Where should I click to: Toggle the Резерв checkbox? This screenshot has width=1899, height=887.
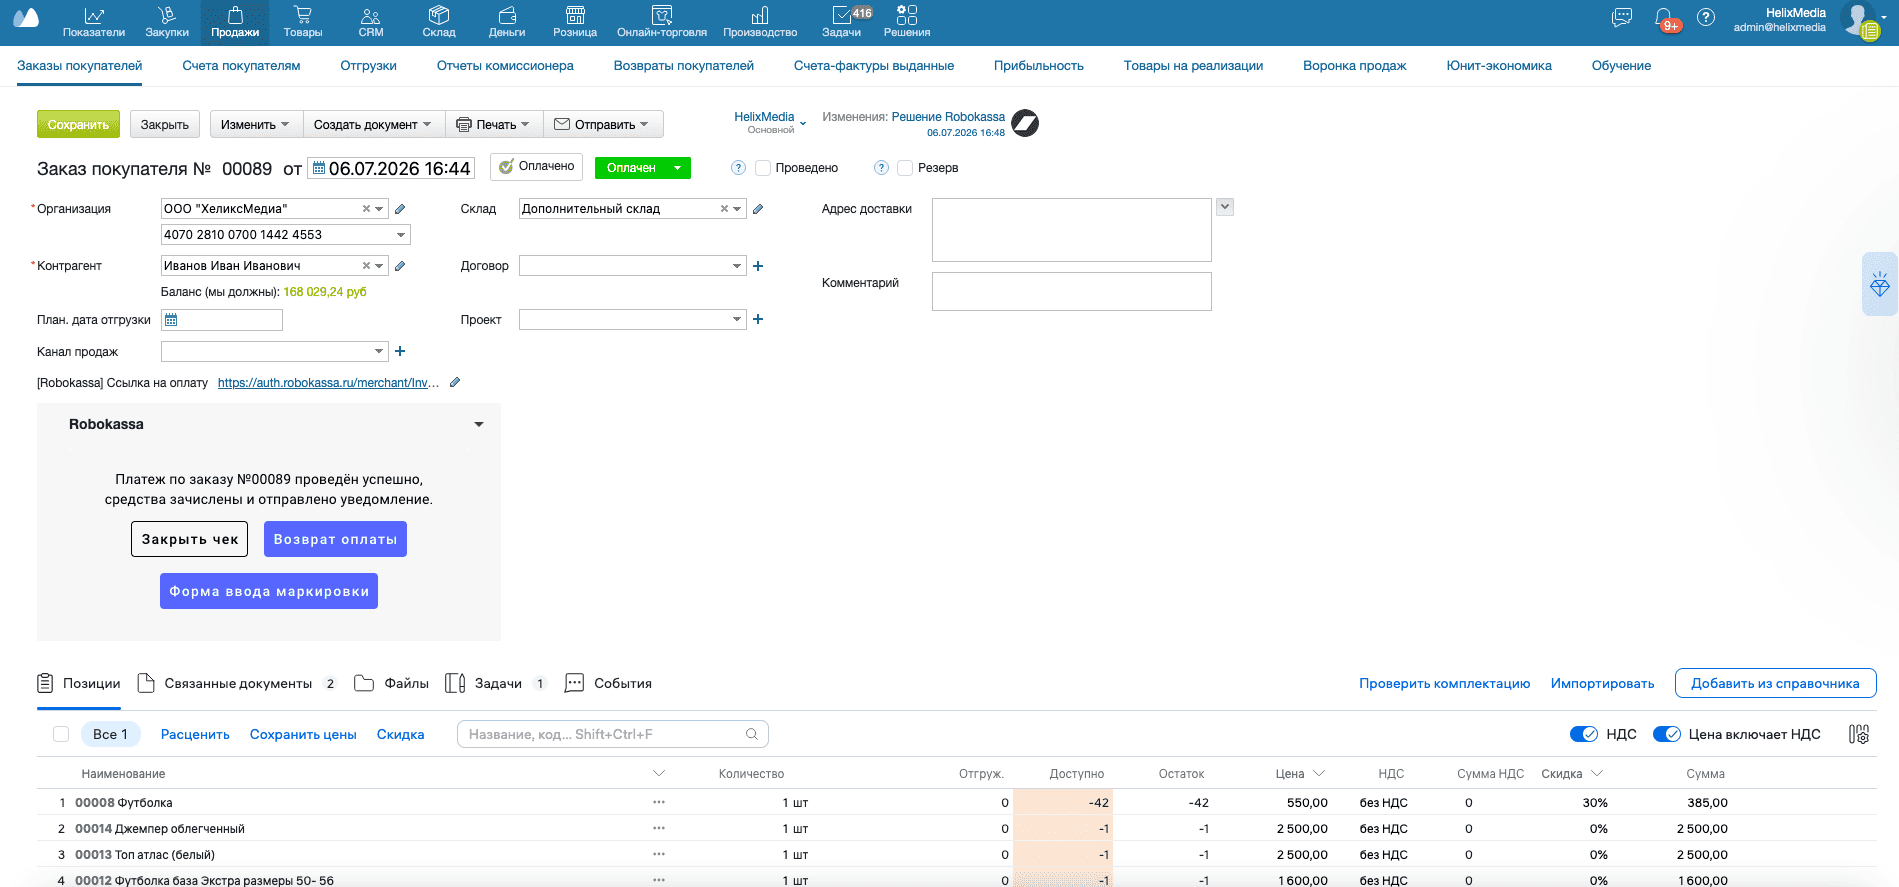(x=905, y=168)
